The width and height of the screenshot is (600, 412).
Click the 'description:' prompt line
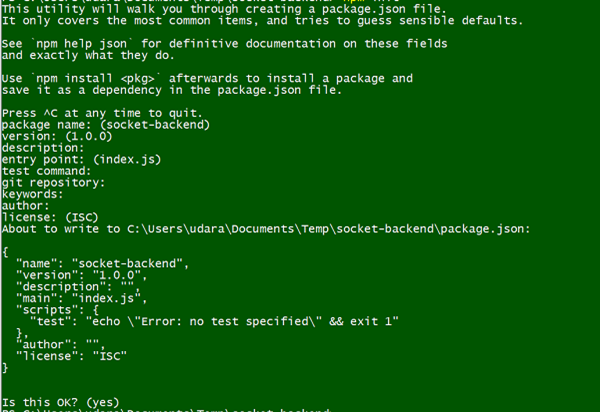[x=43, y=148]
